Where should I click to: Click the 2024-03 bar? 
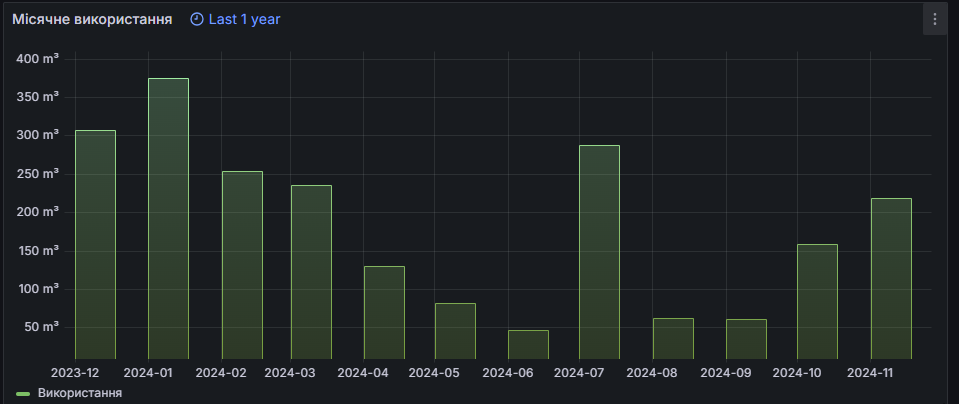[x=311, y=272]
